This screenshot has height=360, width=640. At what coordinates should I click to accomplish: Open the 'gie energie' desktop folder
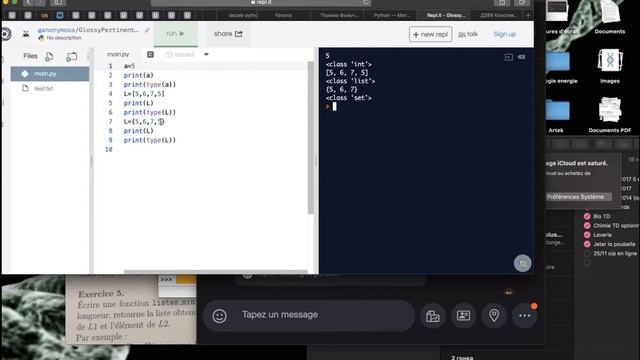pyautogui.click(x=559, y=67)
